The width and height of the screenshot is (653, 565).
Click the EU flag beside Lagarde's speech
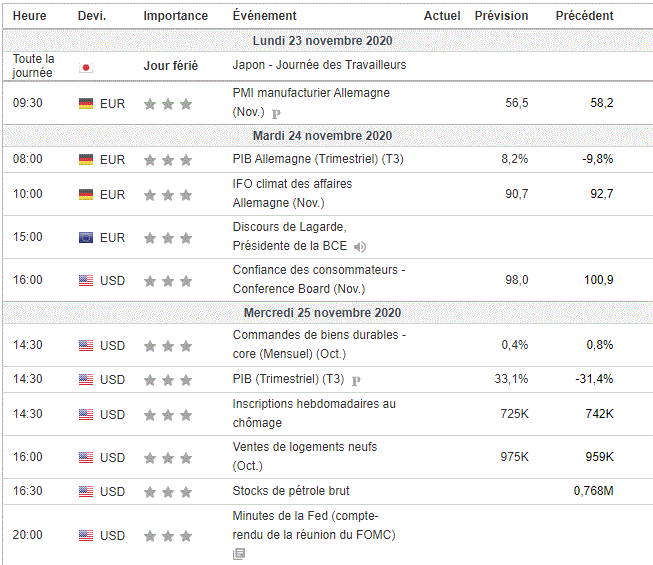(x=86, y=238)
